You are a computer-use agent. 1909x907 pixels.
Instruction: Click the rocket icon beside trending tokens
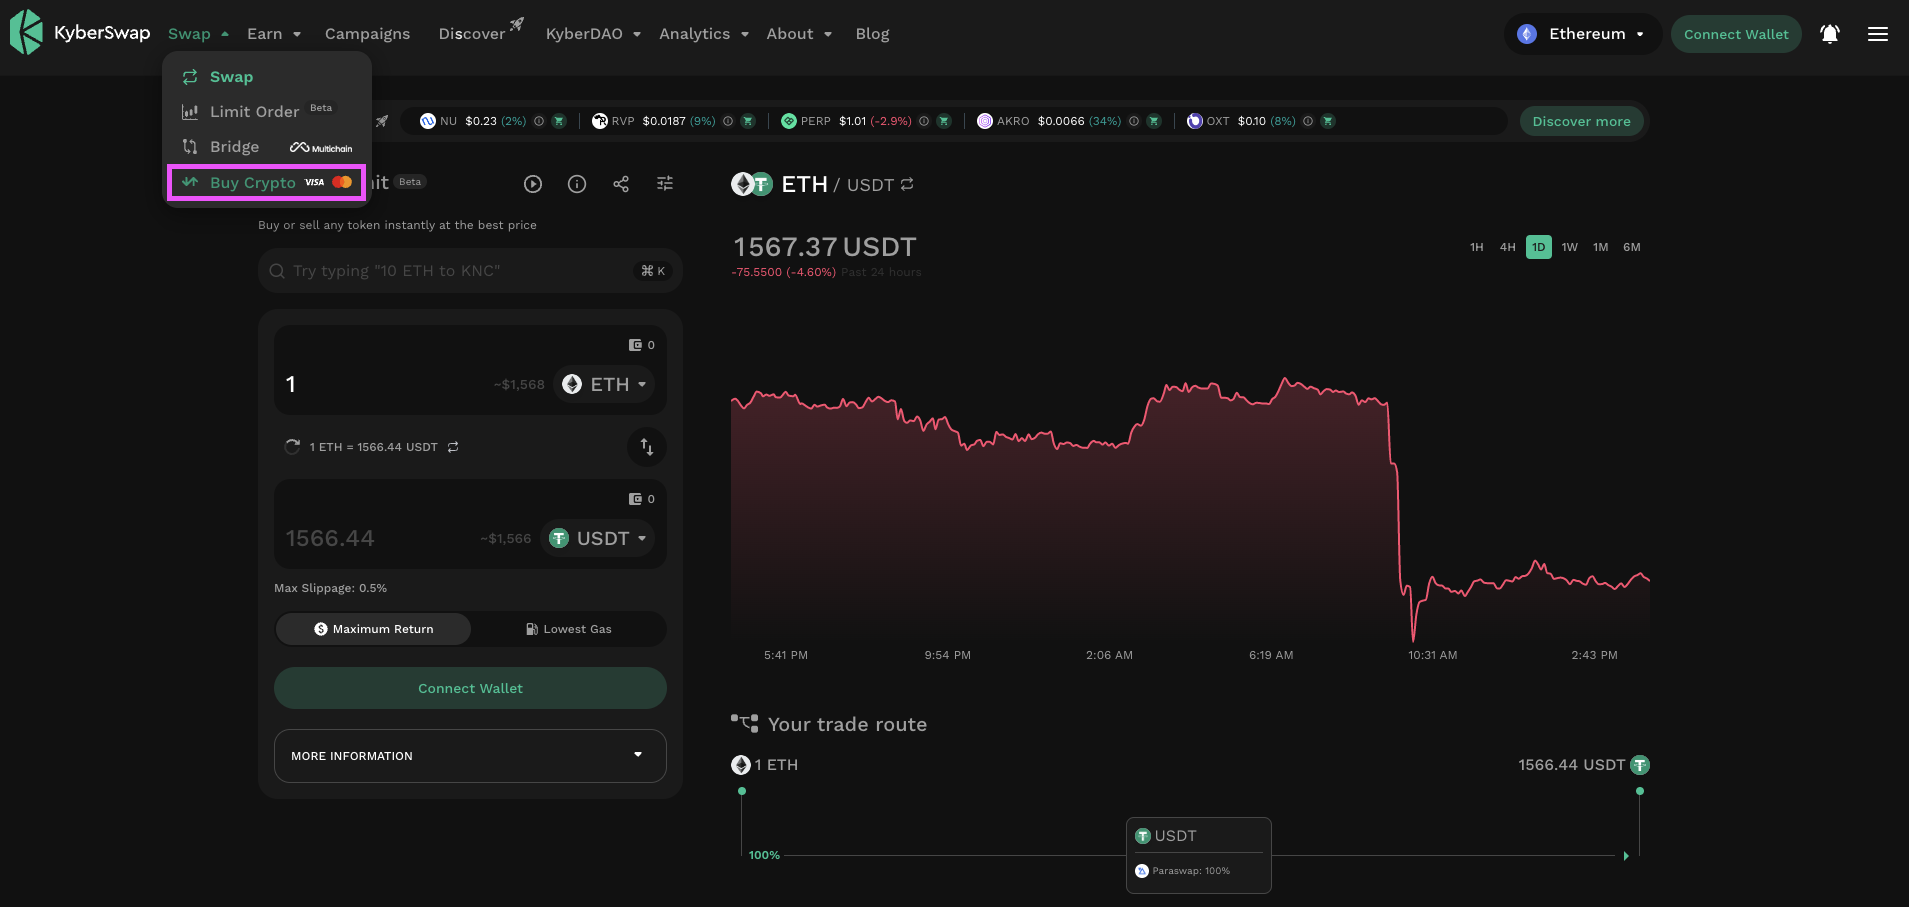[382, 121]
